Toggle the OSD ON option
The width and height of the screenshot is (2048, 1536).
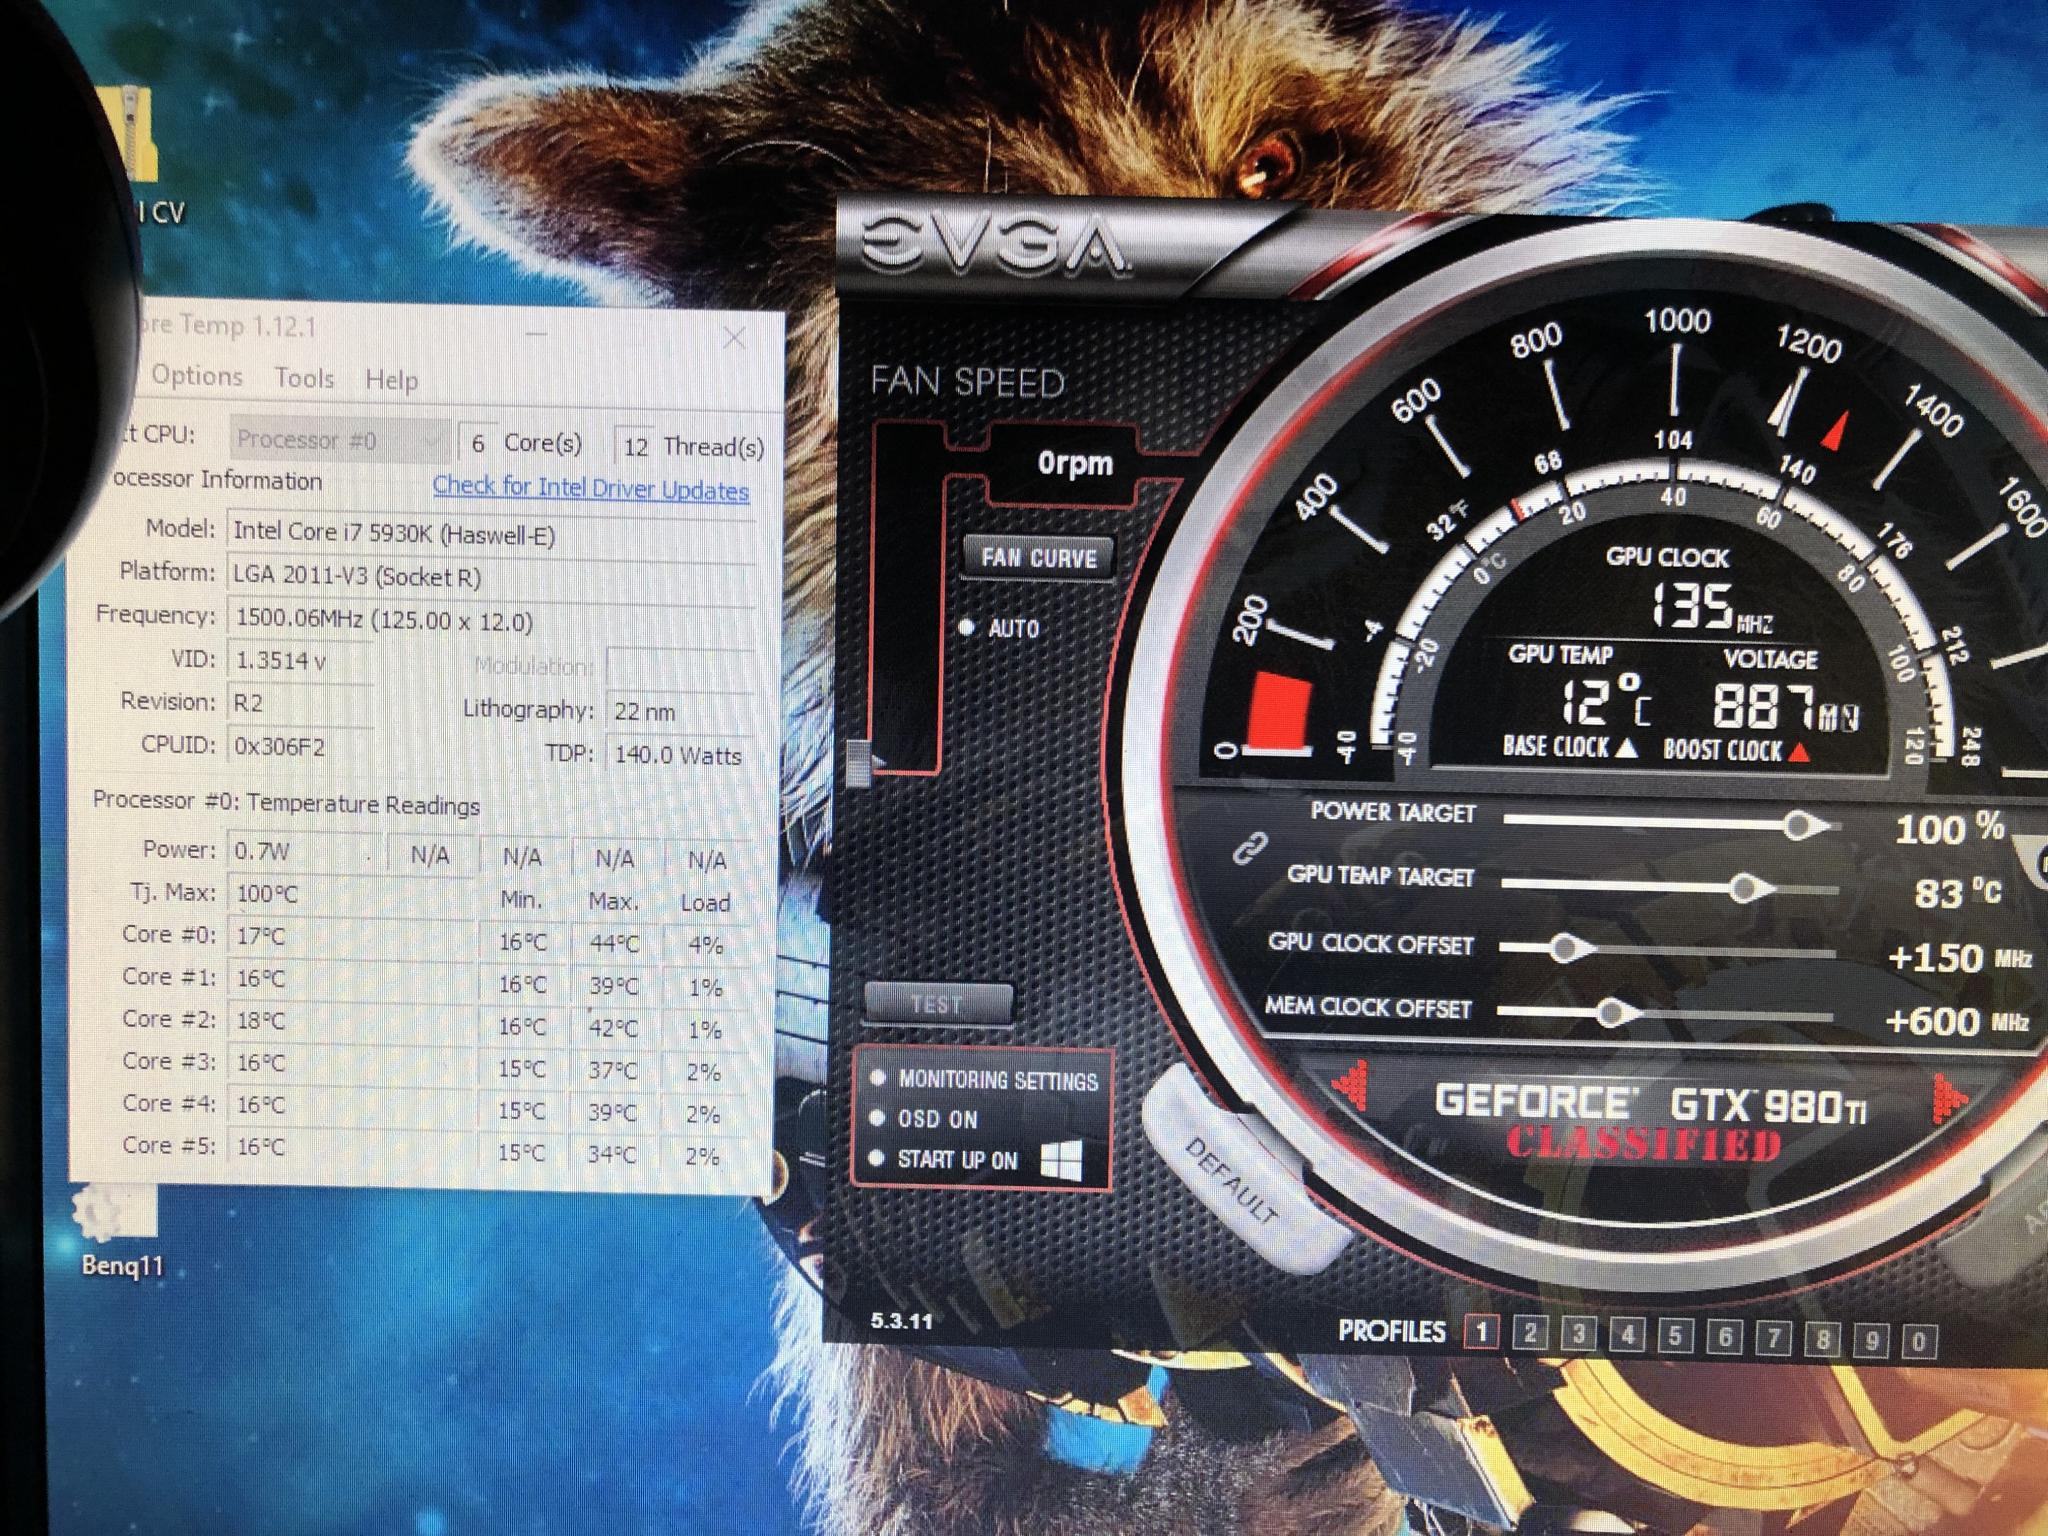point(879,1118)
